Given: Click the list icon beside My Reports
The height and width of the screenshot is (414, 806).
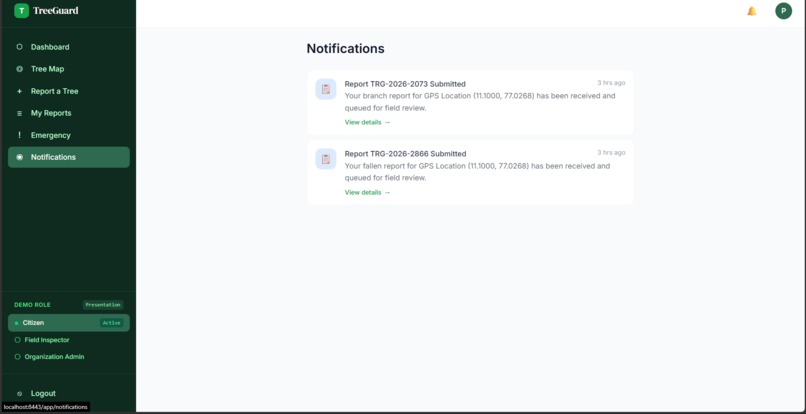Looking at the screenshot, I should (20, 113).
